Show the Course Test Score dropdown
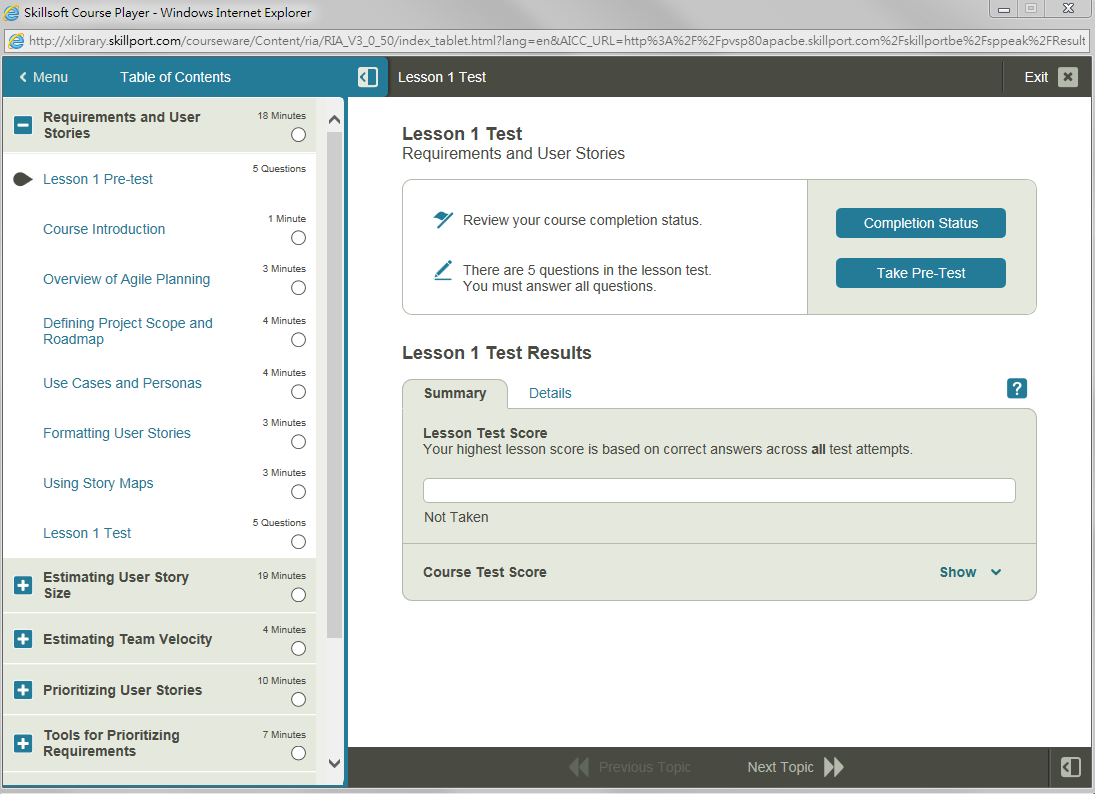 pos(970,572)
